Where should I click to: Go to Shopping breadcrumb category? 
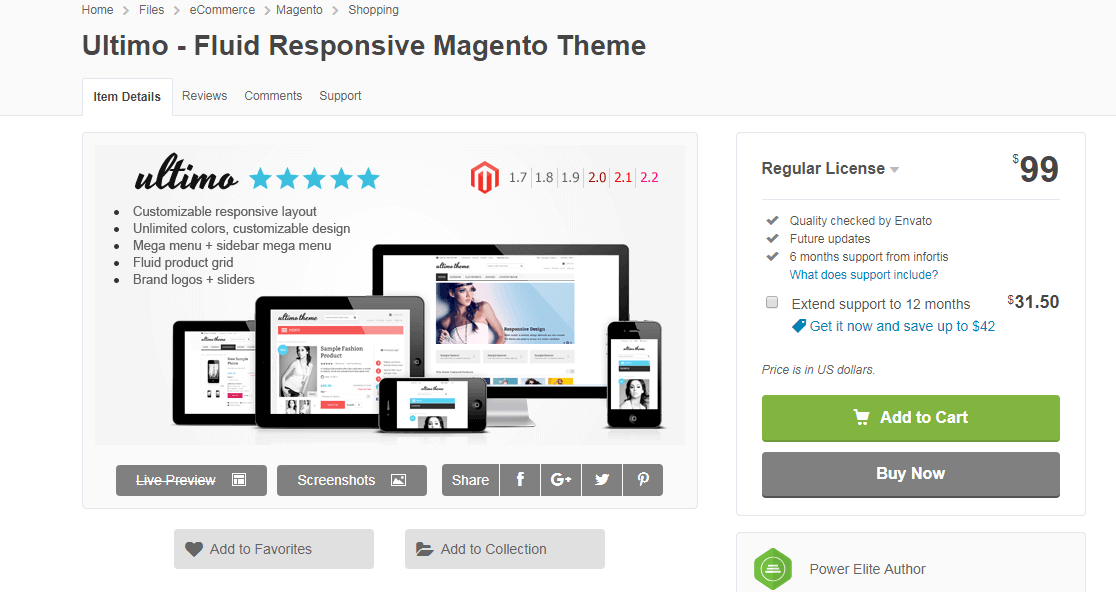pyautogui.click(x=373, y=10)
